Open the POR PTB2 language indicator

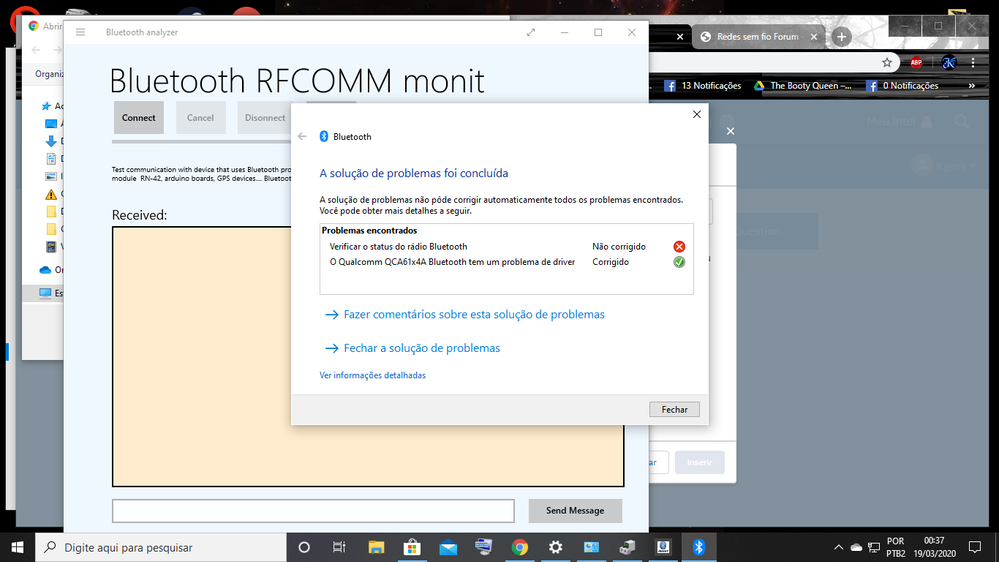896,547
